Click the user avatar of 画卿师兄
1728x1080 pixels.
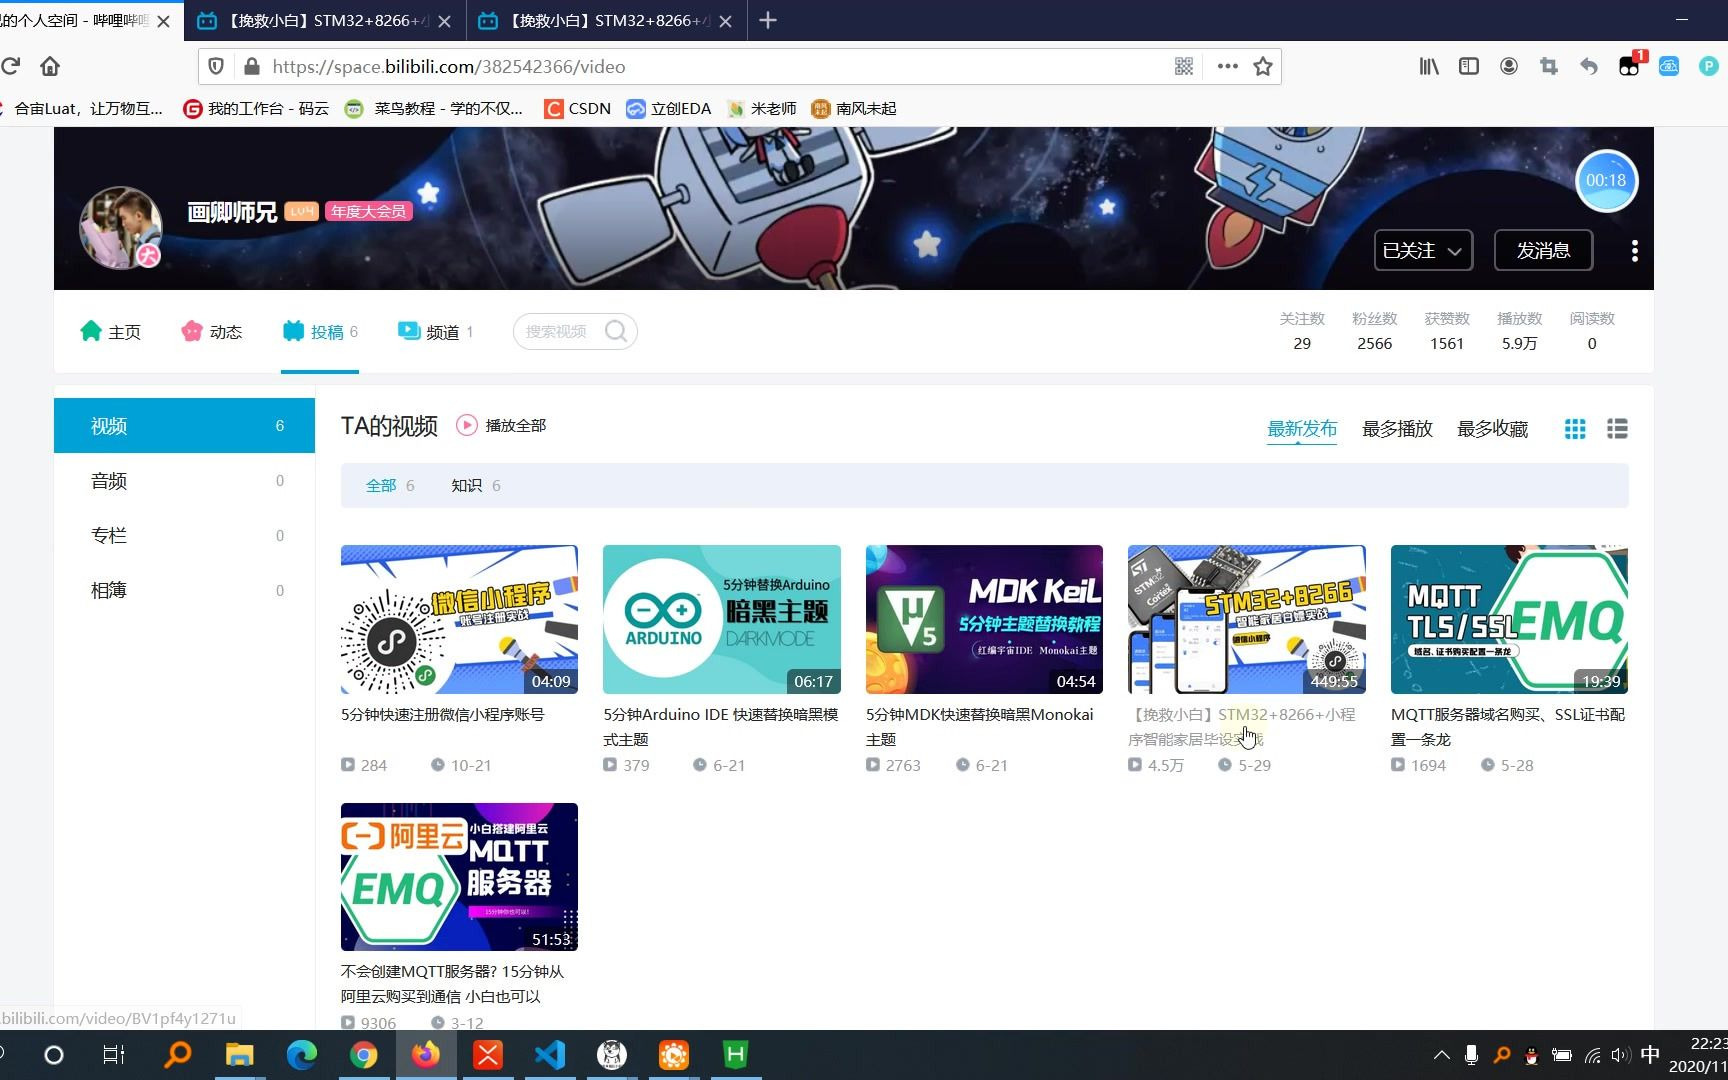tap(120, 227)
